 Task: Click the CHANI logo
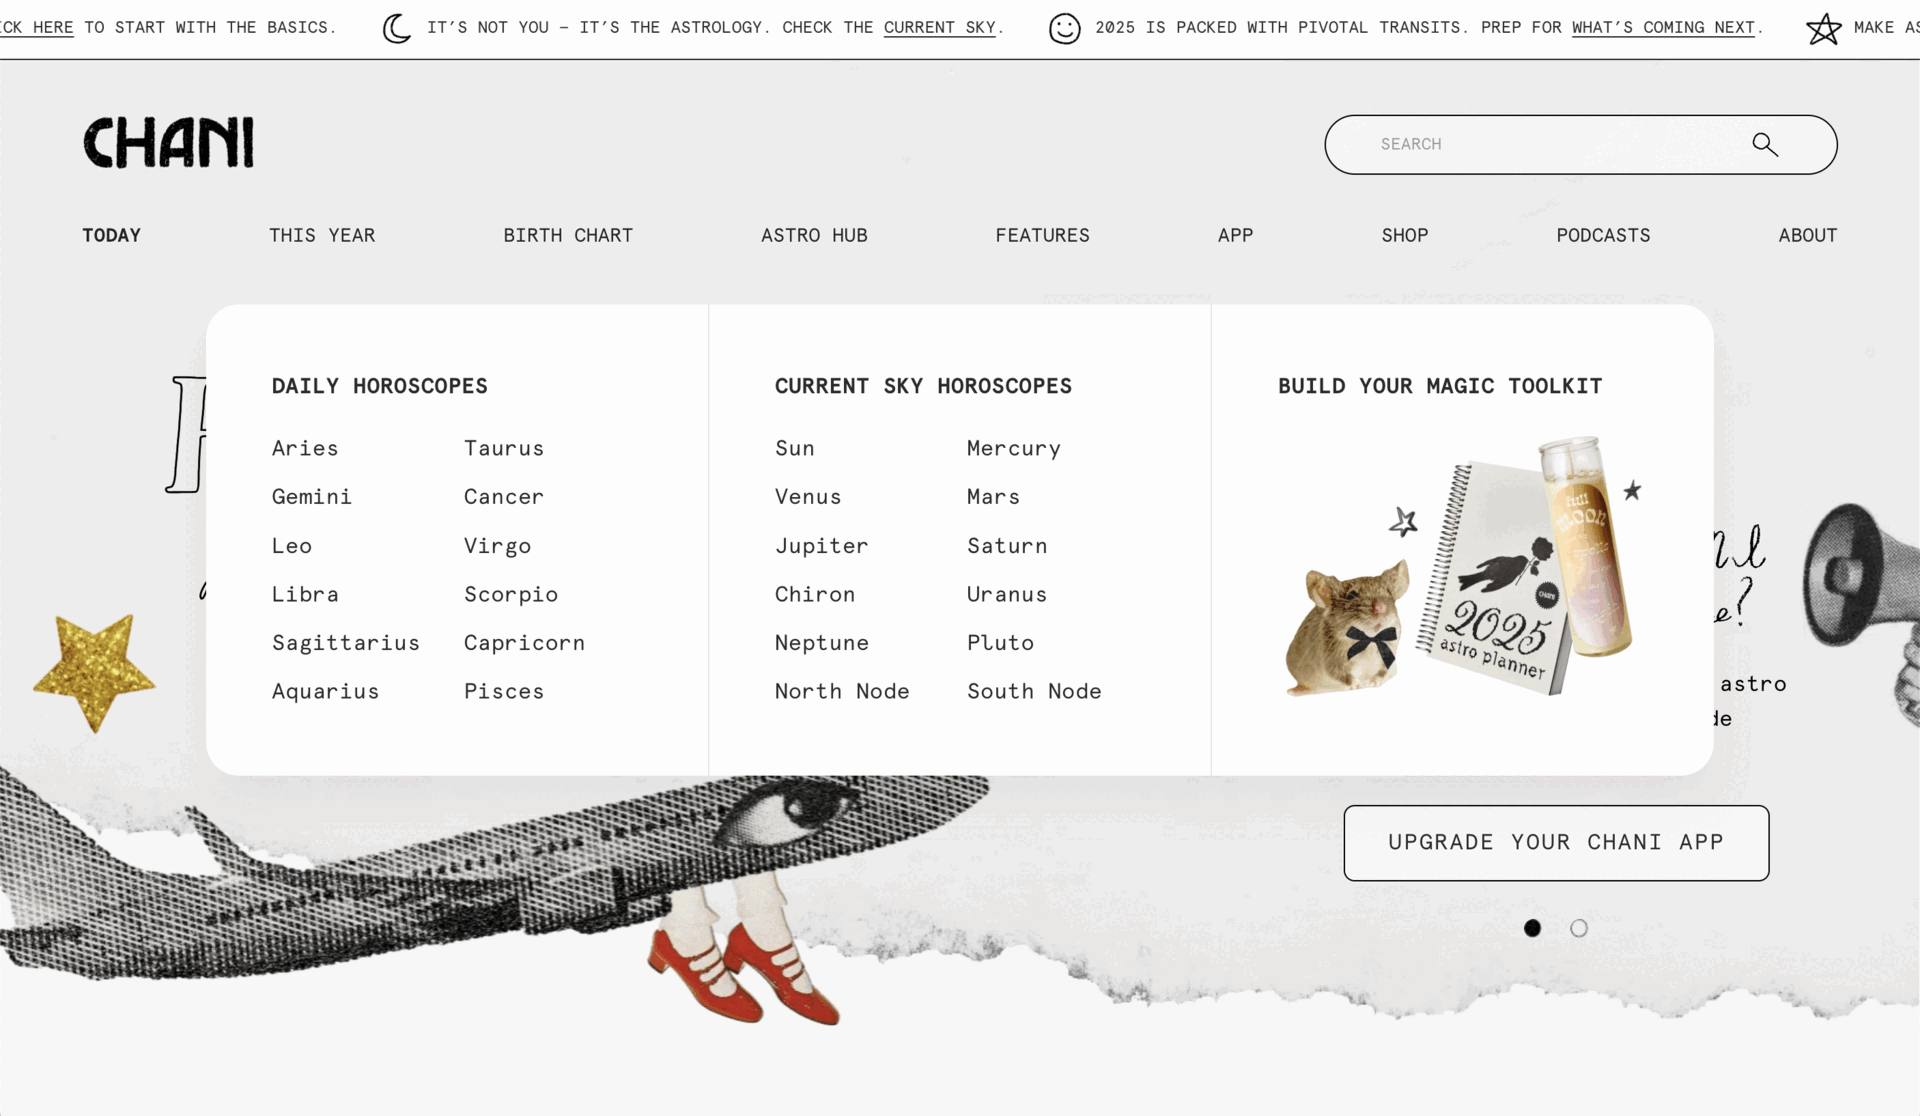[x=169, y=142]
